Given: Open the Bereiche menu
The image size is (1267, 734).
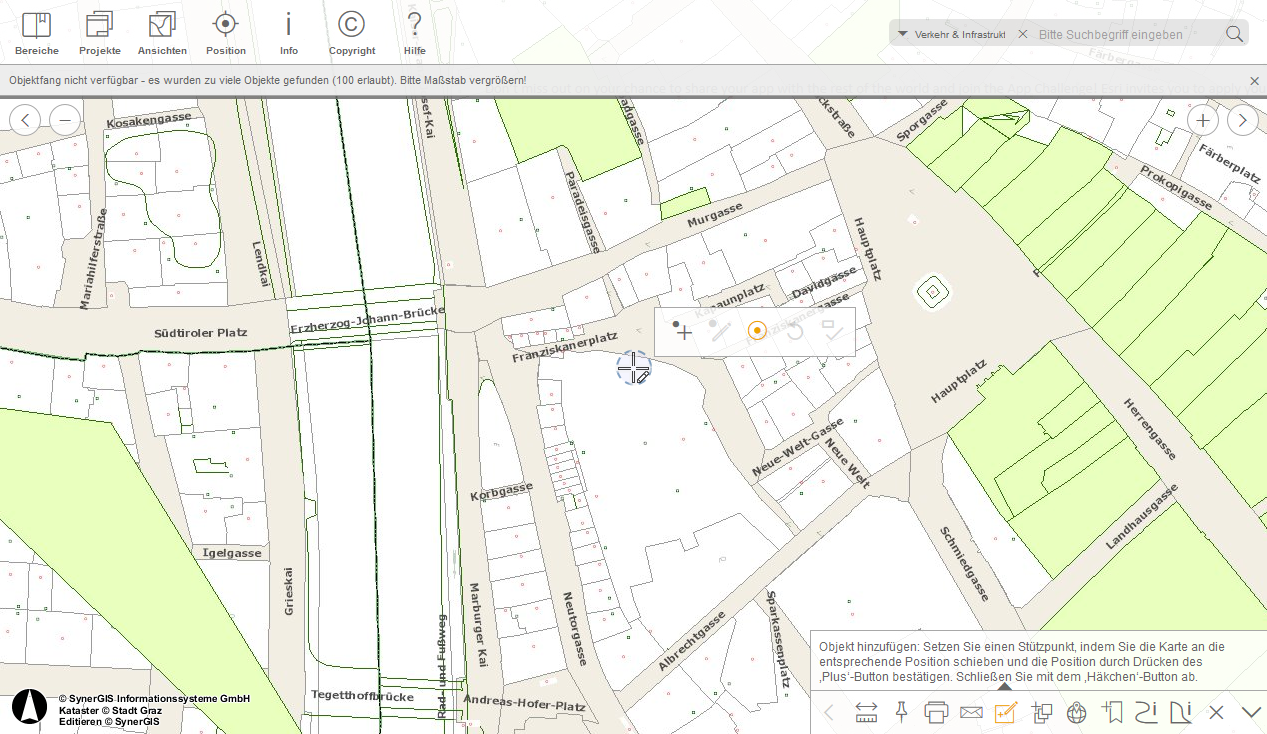Looking at the screenshot, I should [x=37, y=30].
